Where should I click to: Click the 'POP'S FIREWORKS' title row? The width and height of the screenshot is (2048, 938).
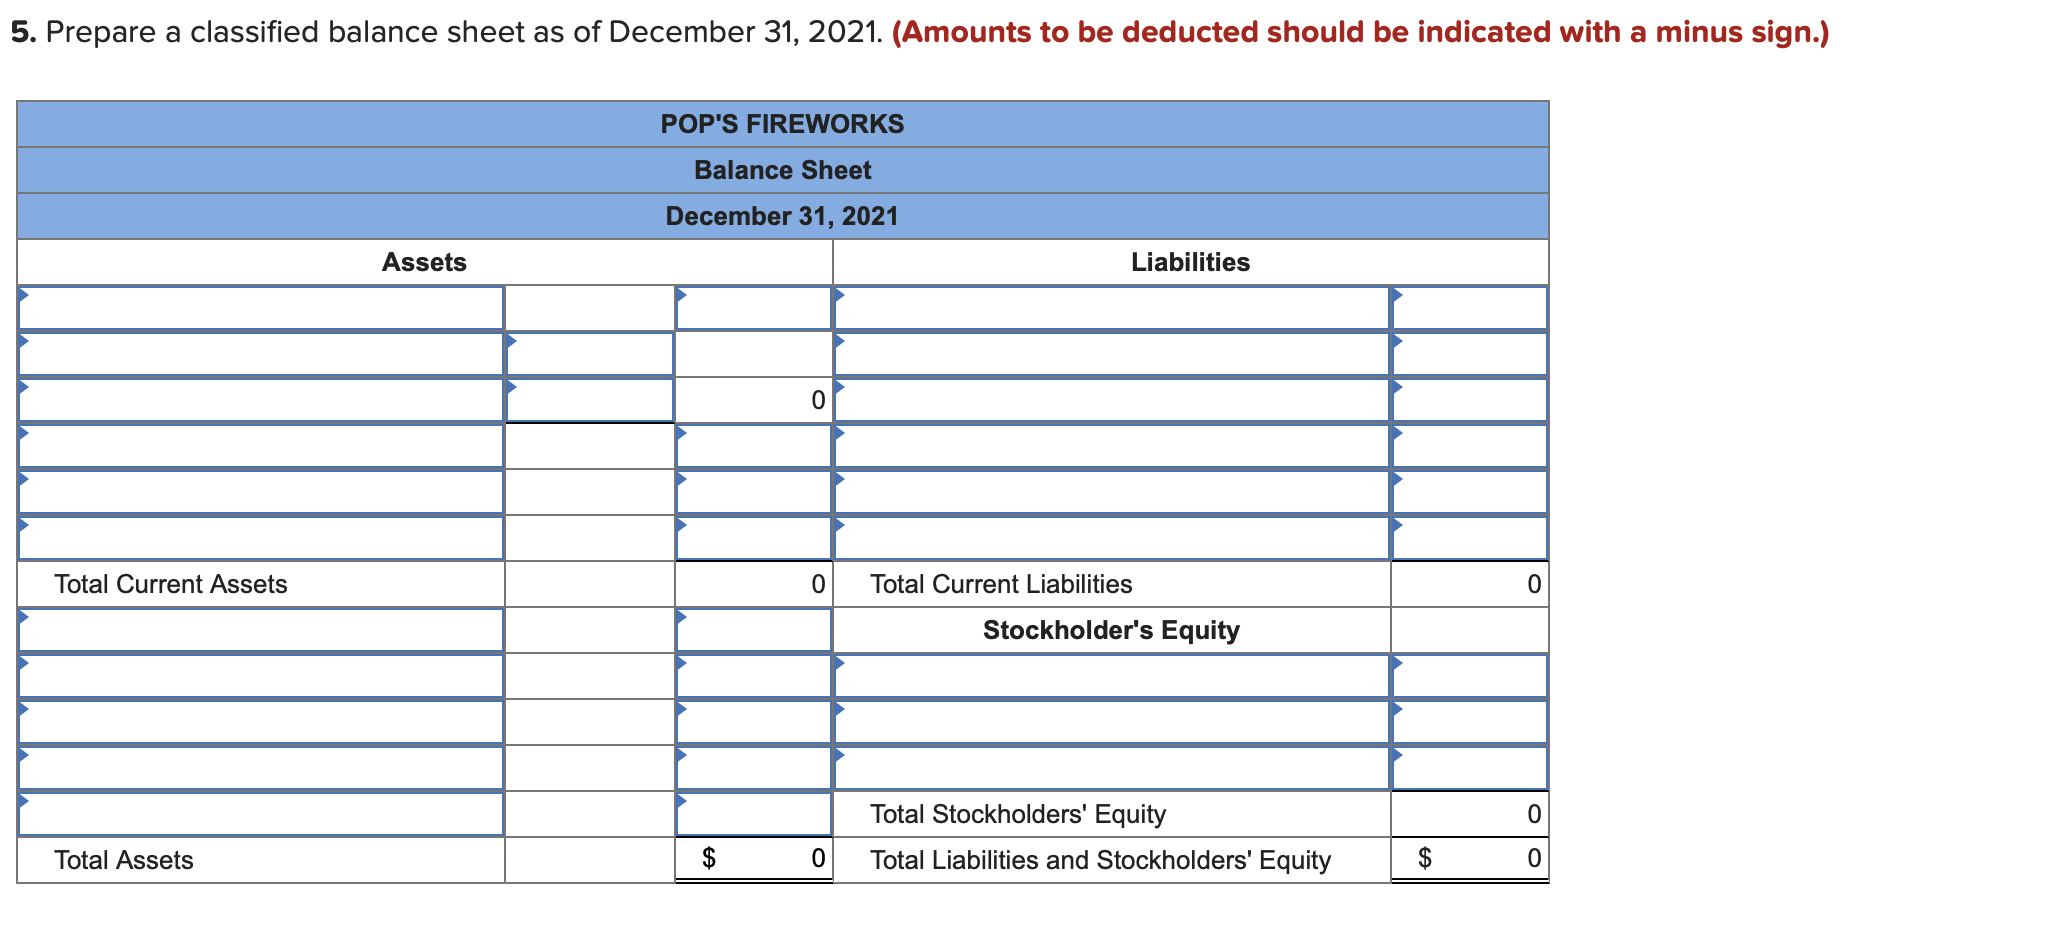tap(783, 124)
